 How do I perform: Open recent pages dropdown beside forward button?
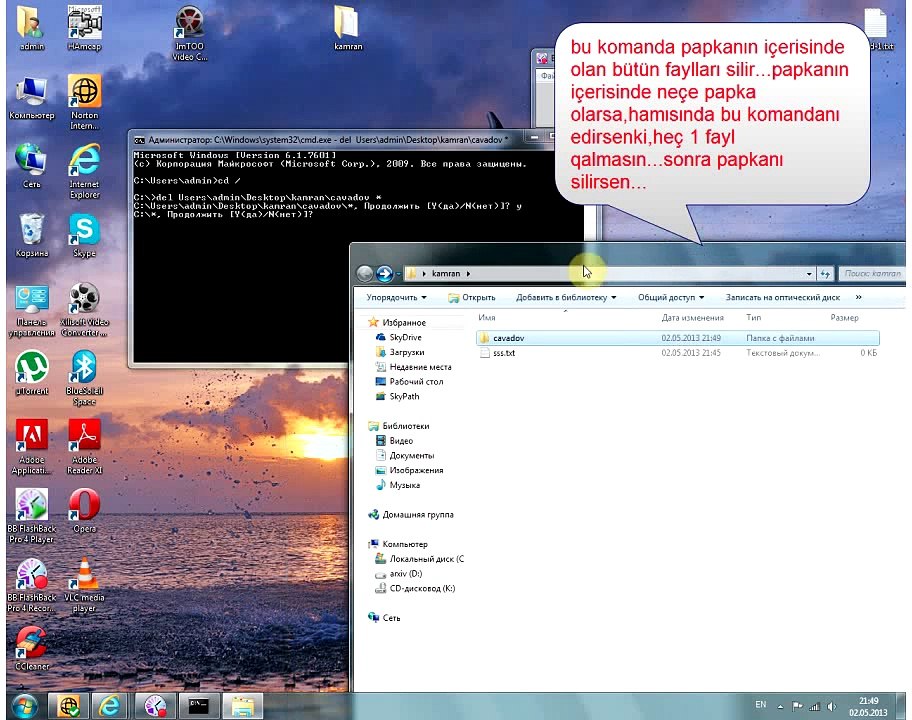click(398, 273)
